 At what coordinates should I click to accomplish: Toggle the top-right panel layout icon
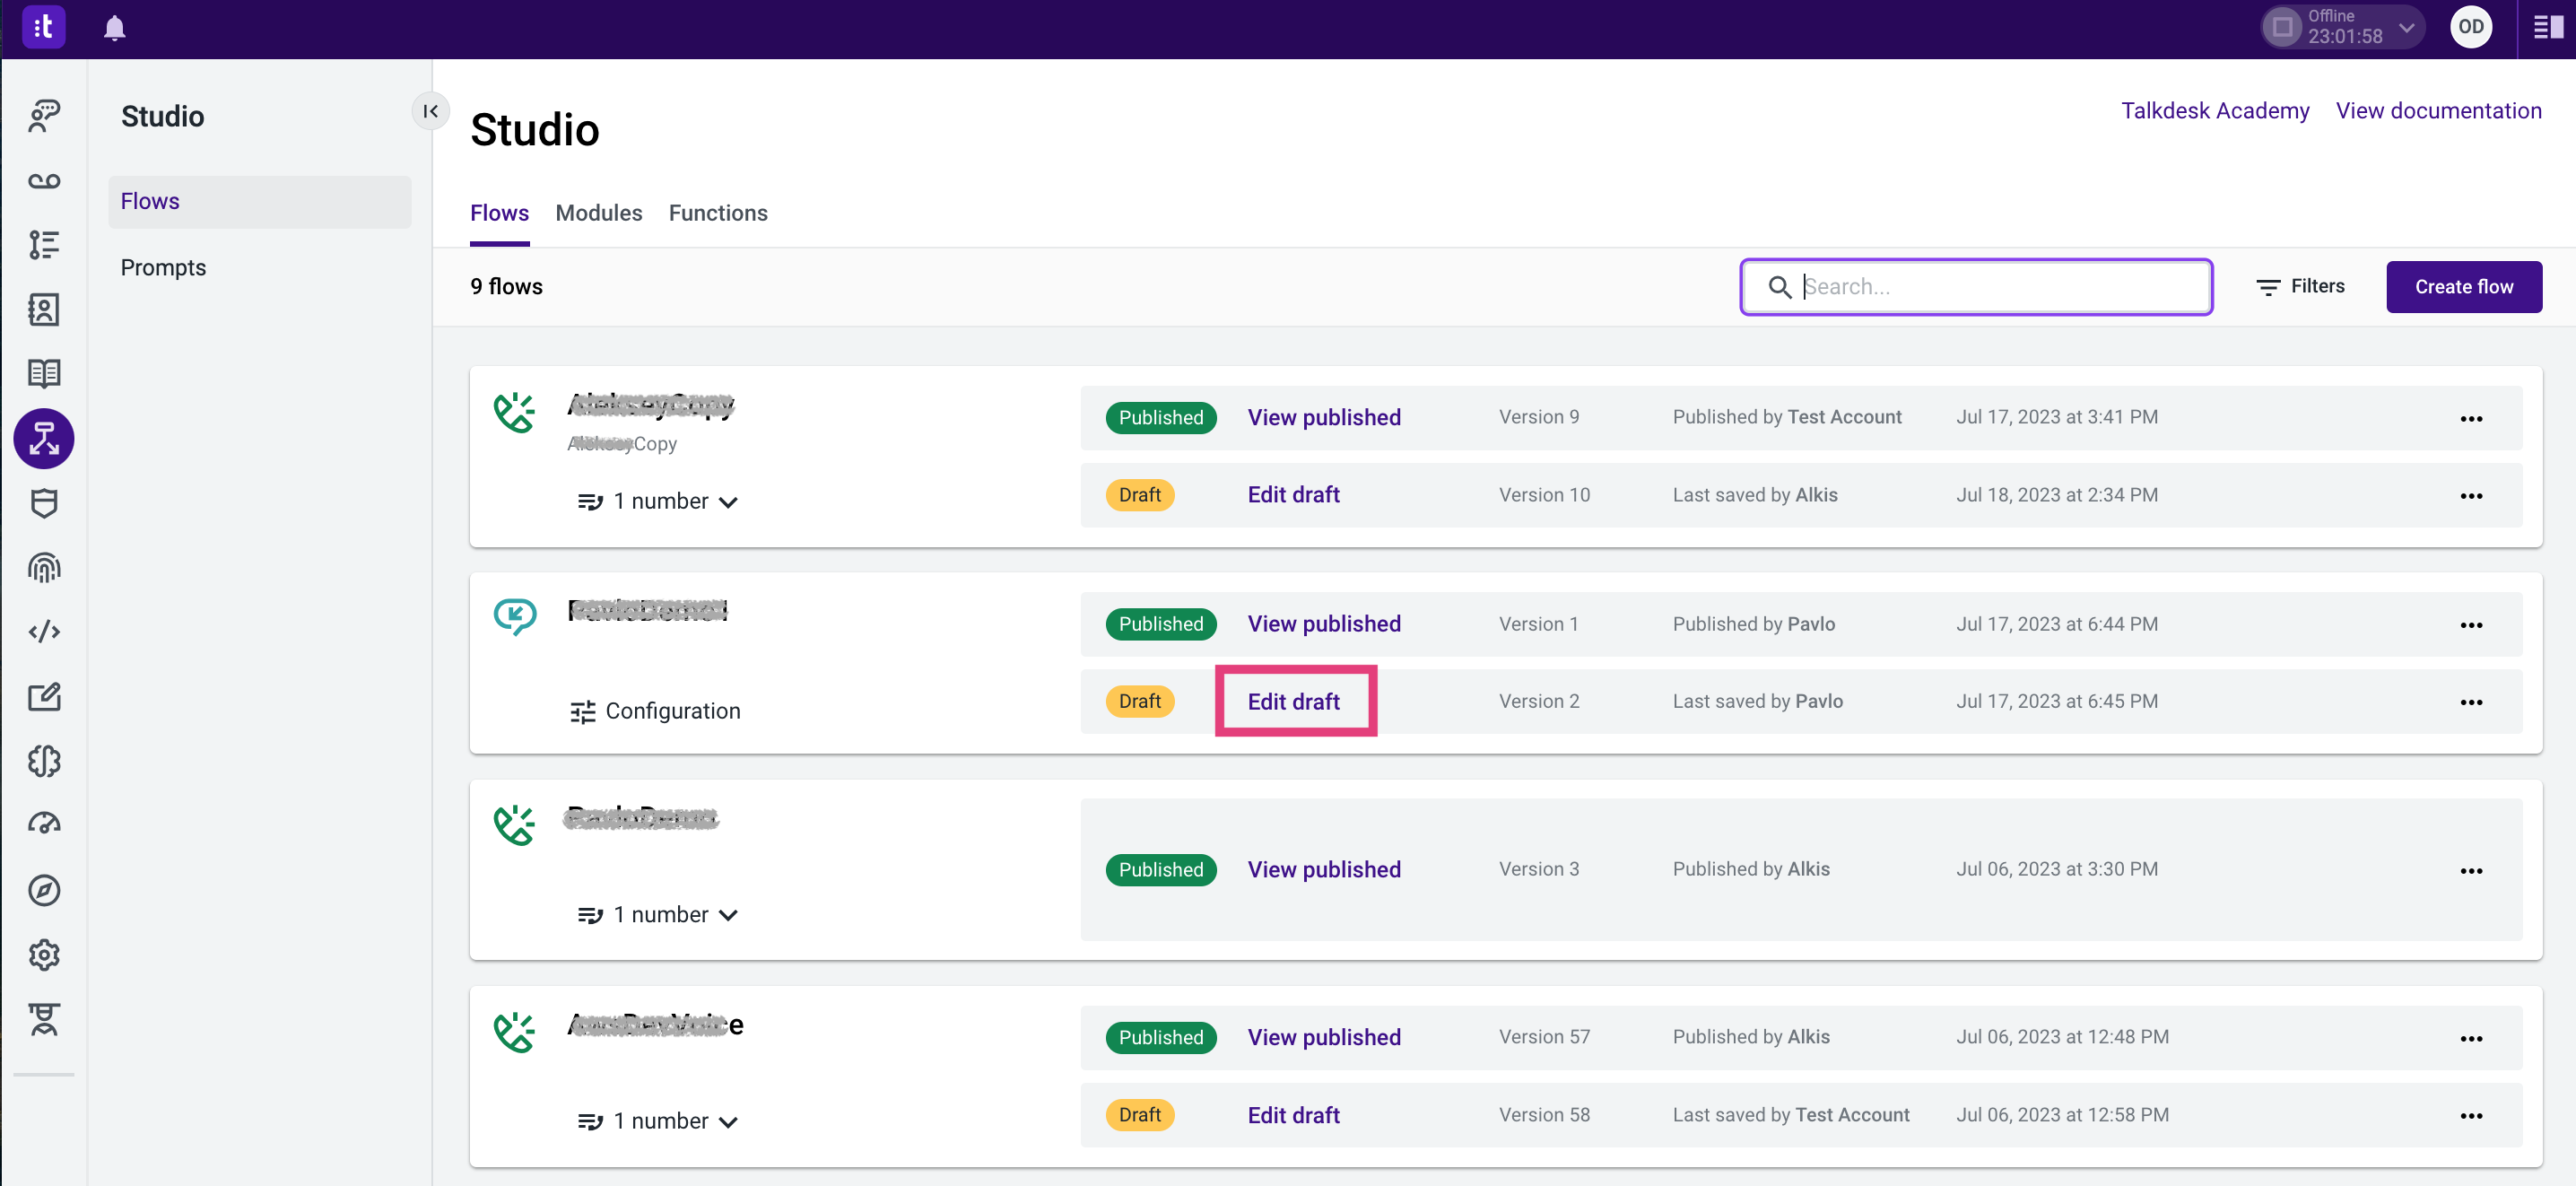tap(2546, 28)
